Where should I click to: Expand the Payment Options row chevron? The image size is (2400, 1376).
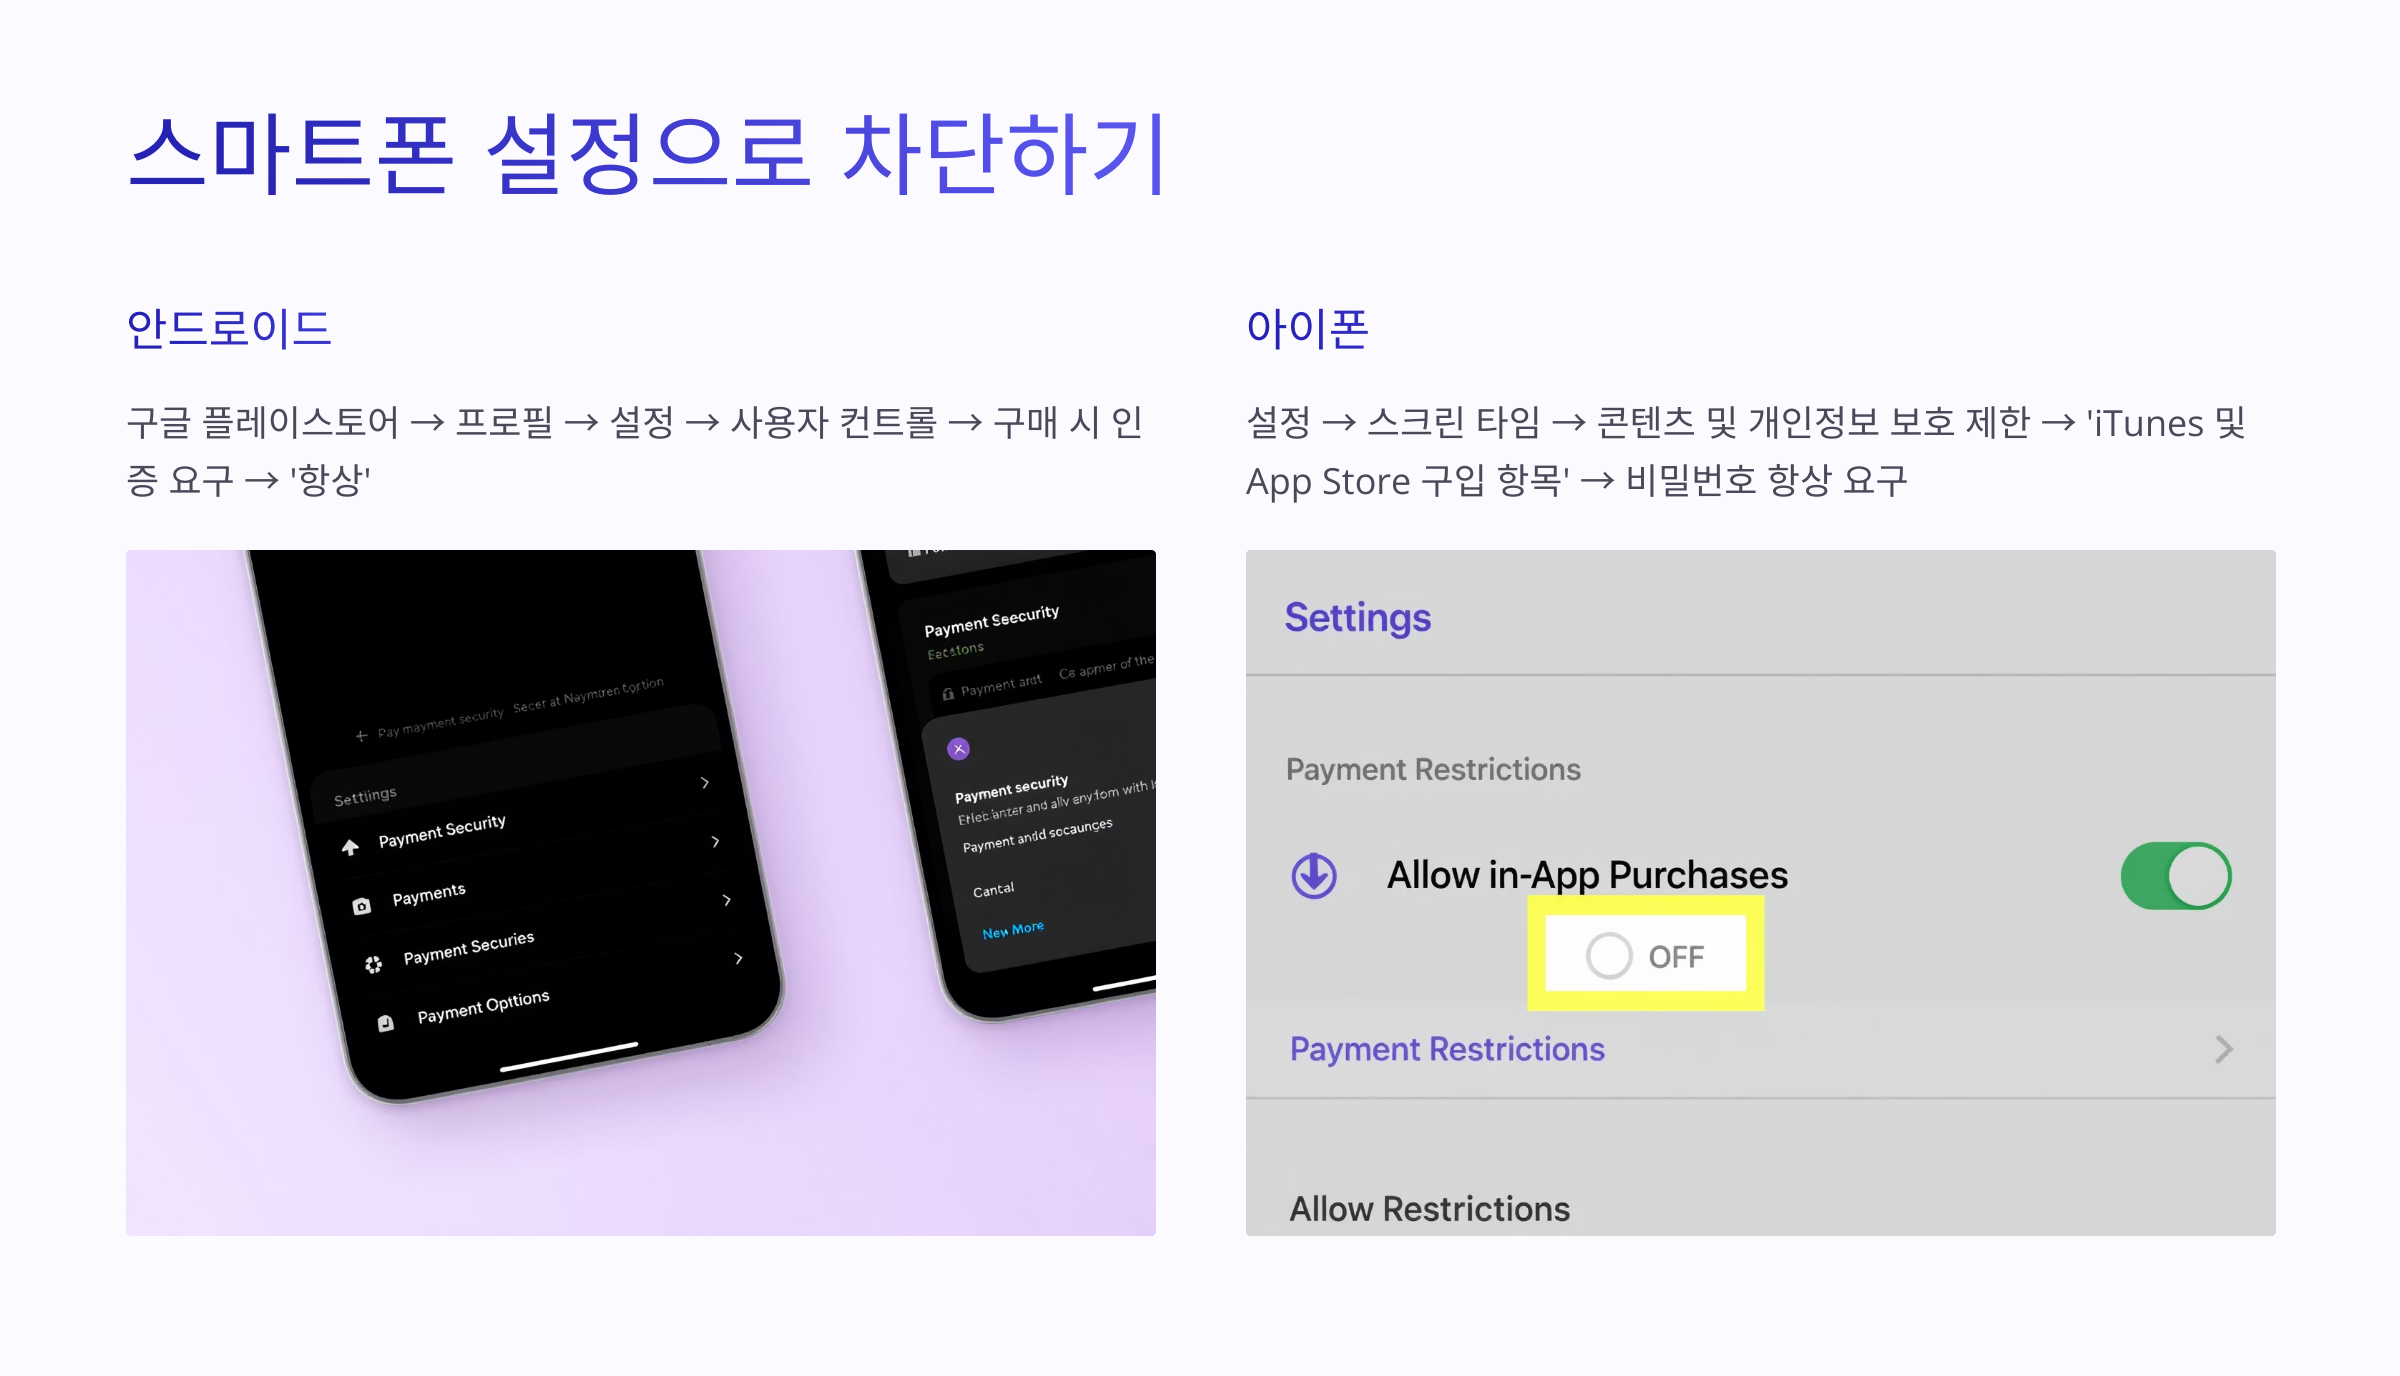pos(738,958)
